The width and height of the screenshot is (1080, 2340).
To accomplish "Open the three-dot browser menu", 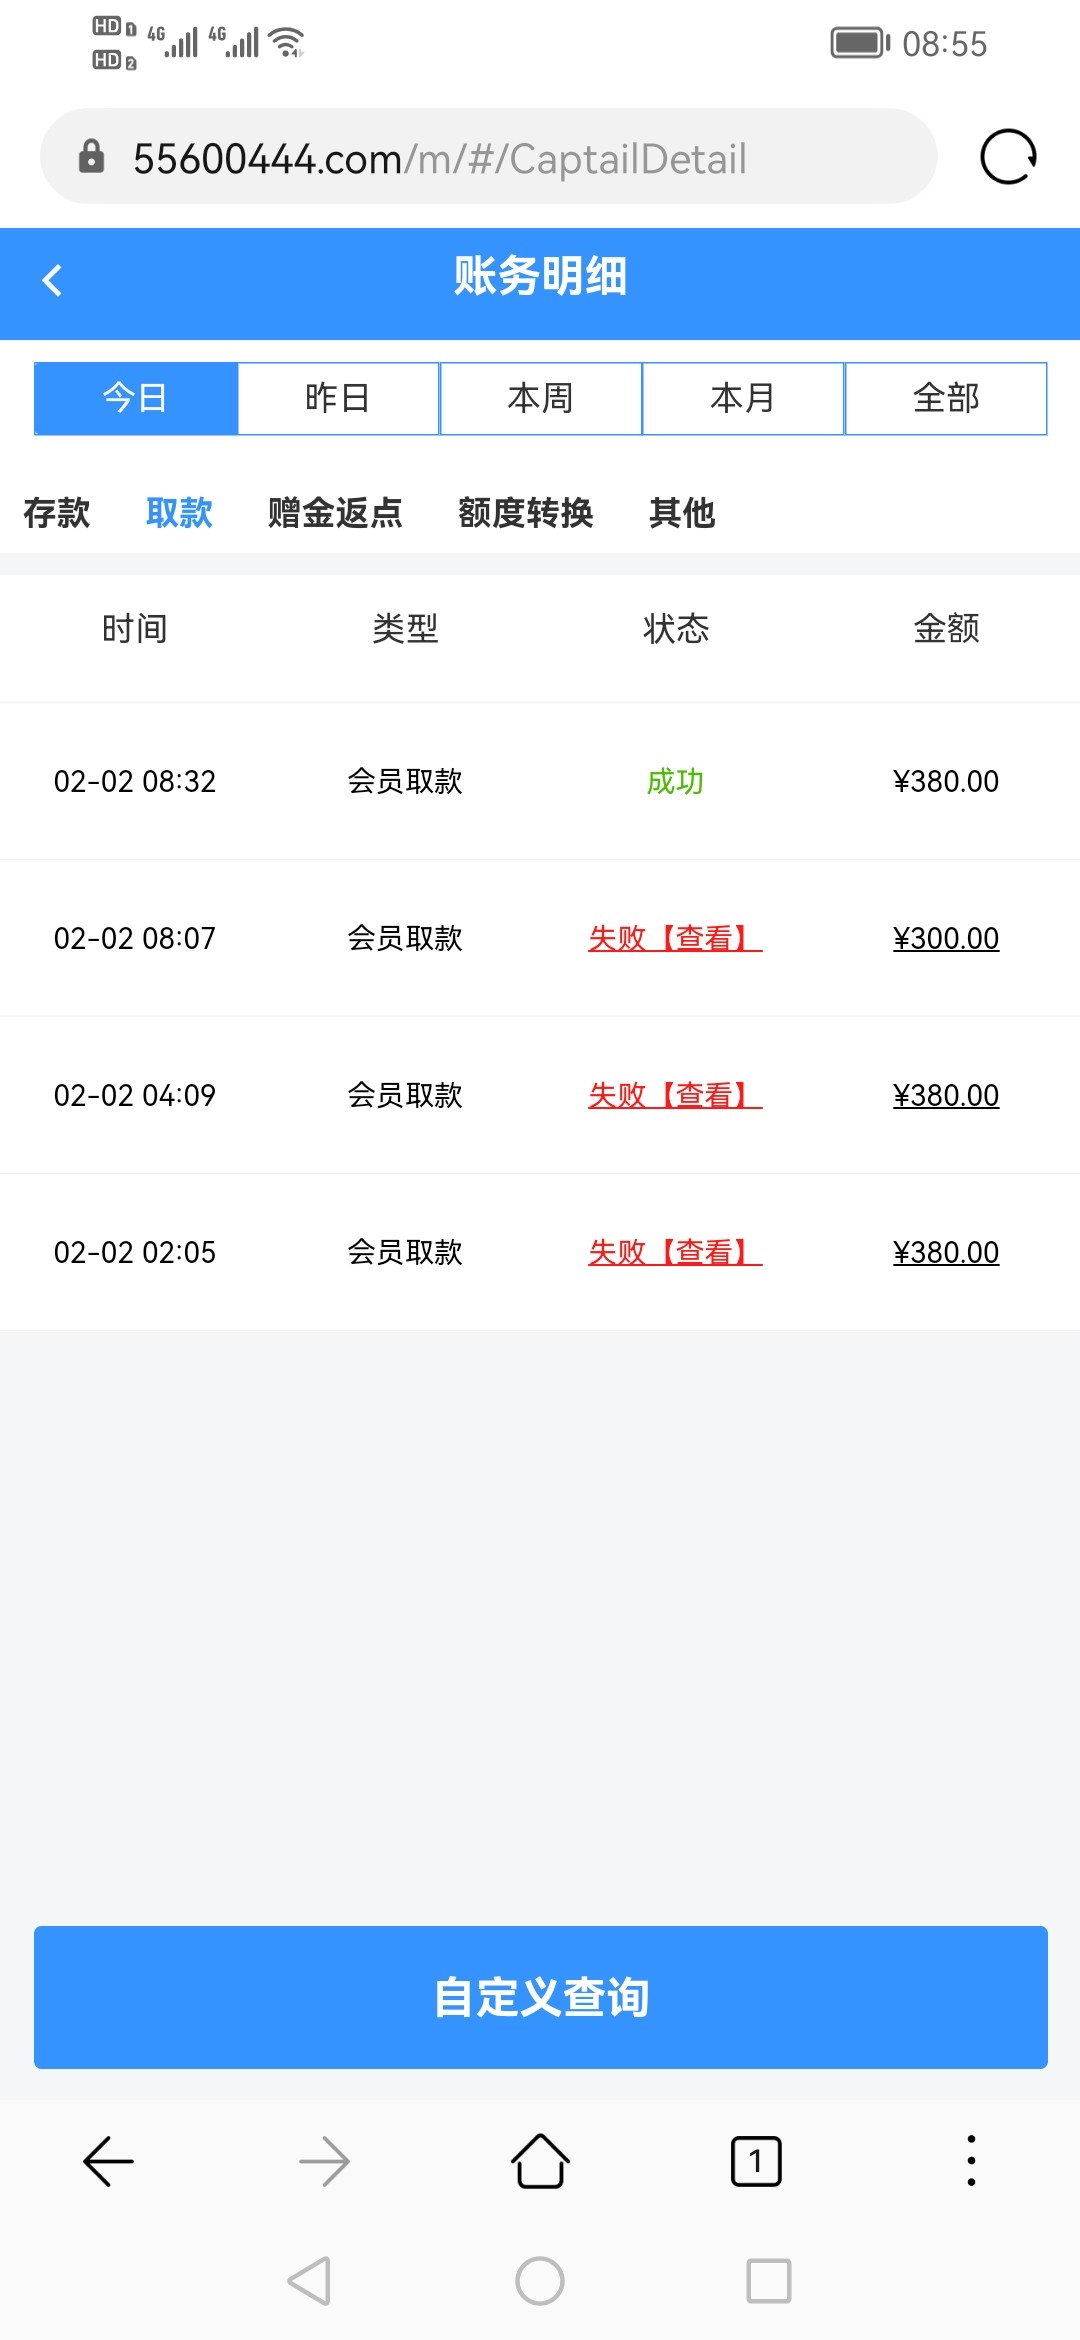I will point(971,2161).
